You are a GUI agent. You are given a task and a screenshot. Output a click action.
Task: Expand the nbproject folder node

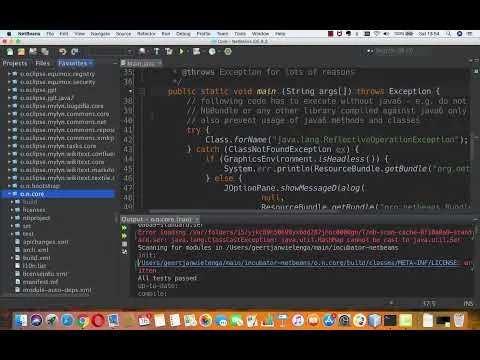[12, 218]
